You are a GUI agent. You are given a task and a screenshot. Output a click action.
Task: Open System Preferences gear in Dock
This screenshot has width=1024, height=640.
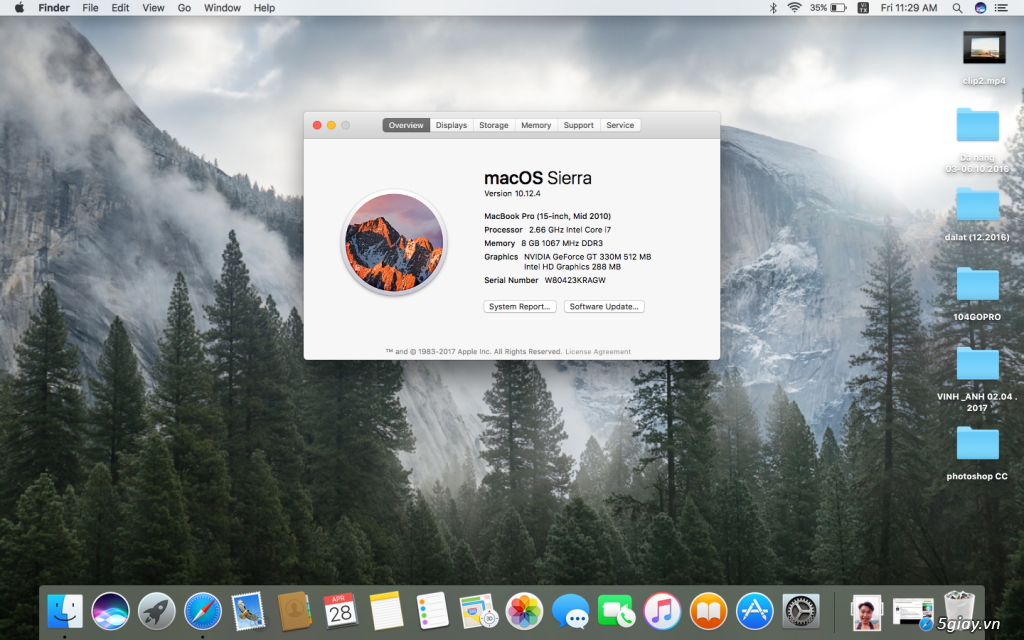(801, 611)
